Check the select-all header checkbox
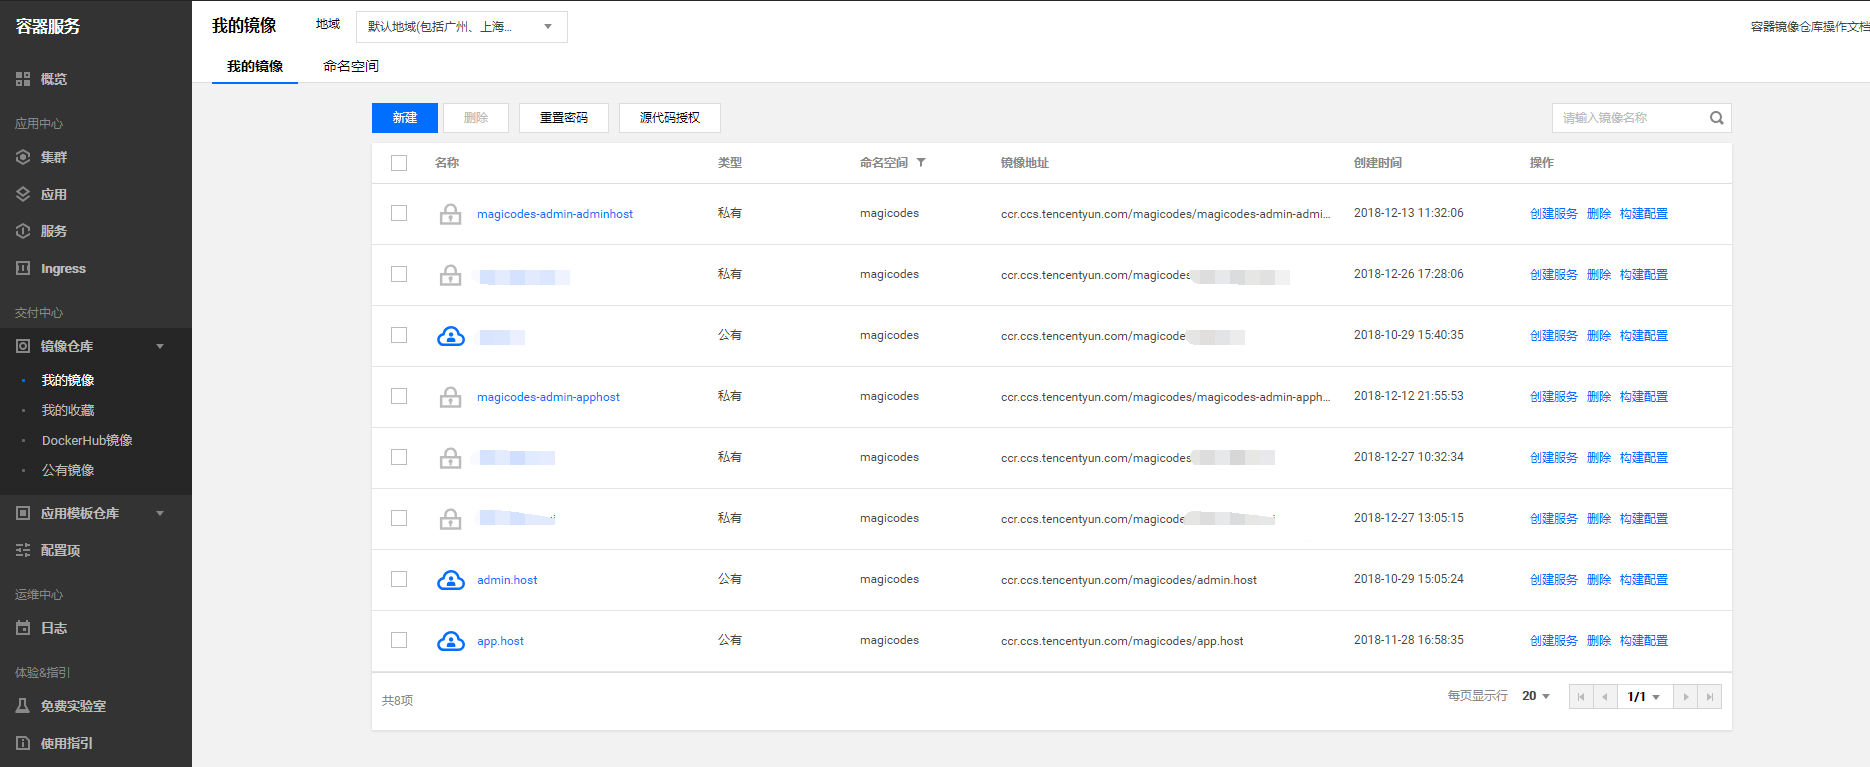The height and width of the screenshot is (767, 1870). pyautogui.click(x=399, y=163)
